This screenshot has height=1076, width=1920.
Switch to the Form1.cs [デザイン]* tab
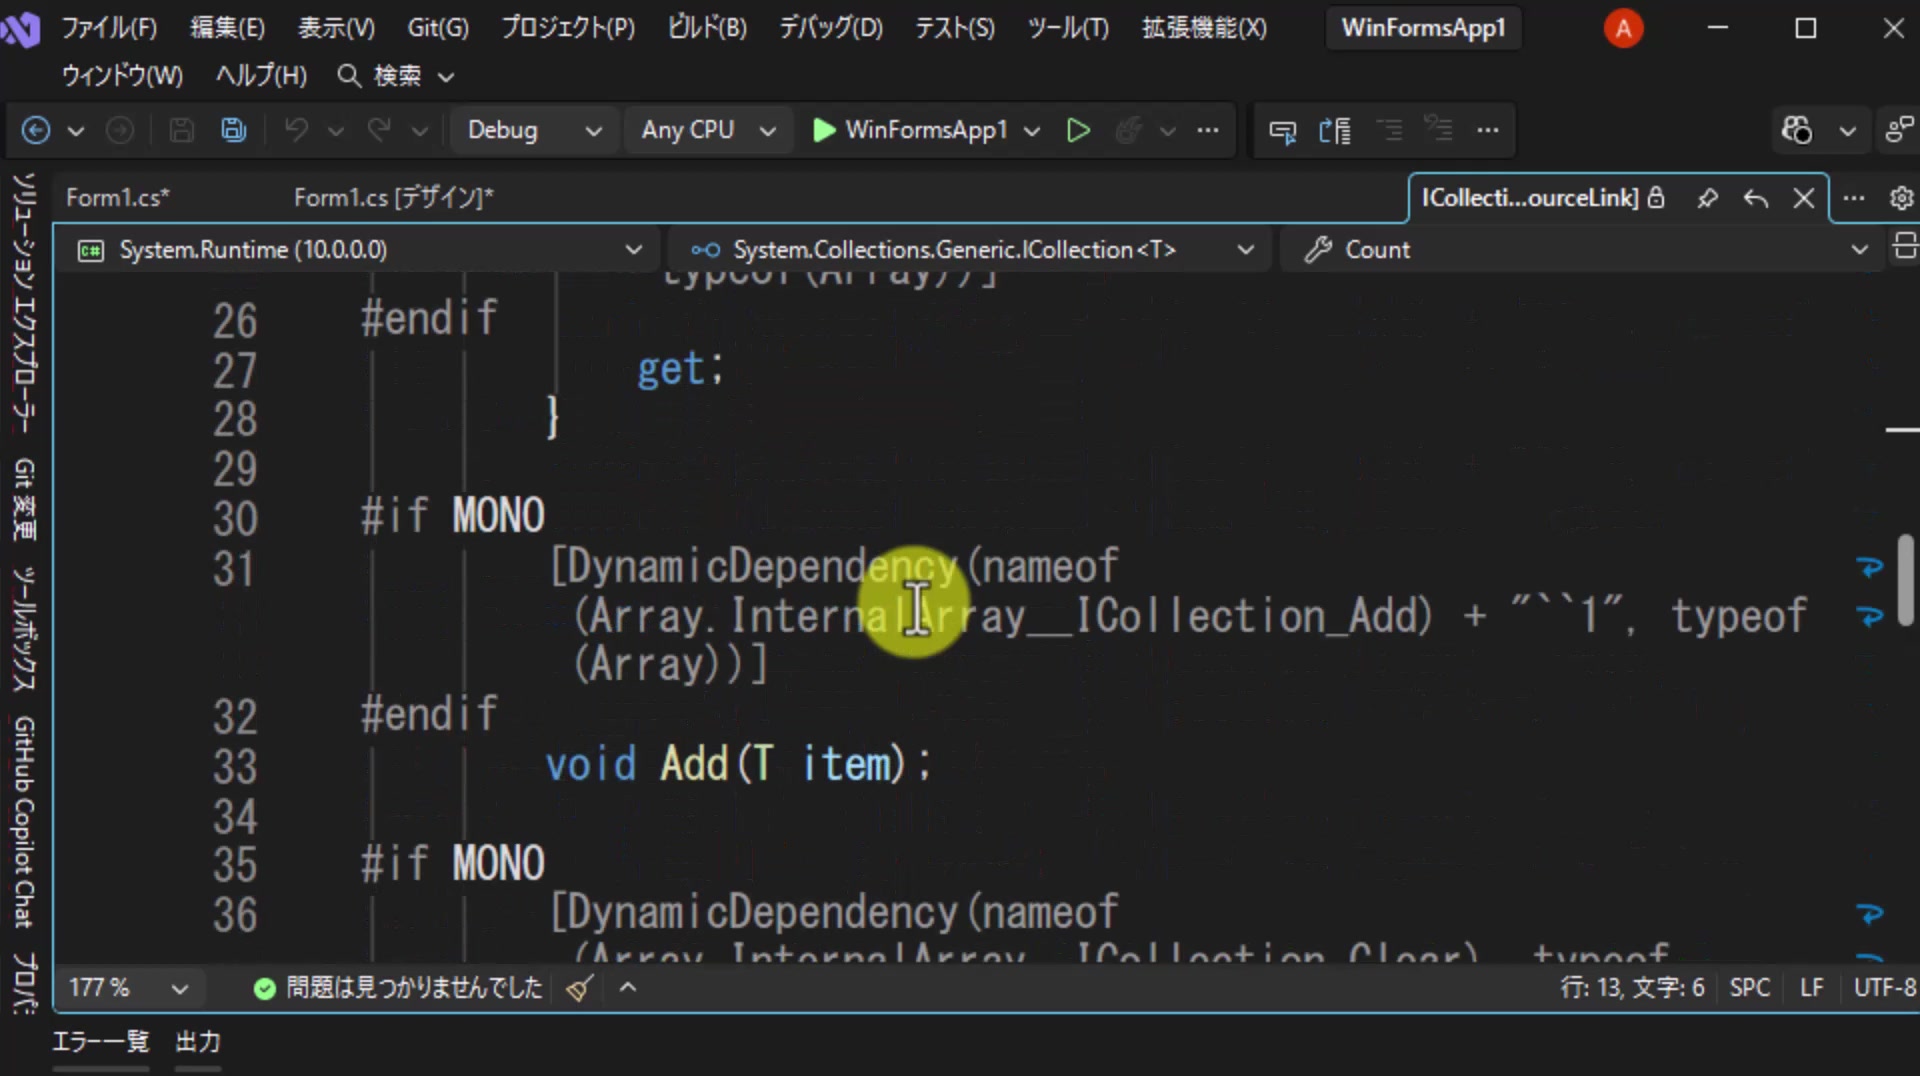tap(394, 198)
